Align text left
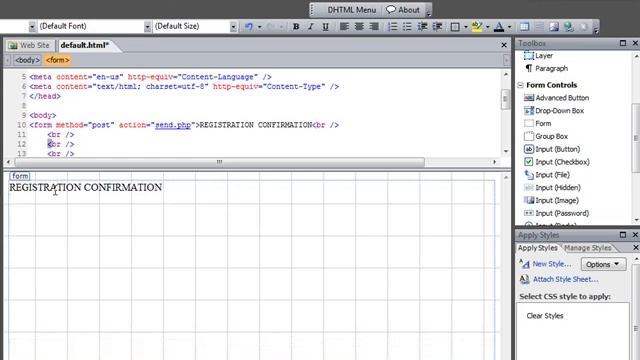Viewport: 640px width, 360px height. tap(344, 27)
